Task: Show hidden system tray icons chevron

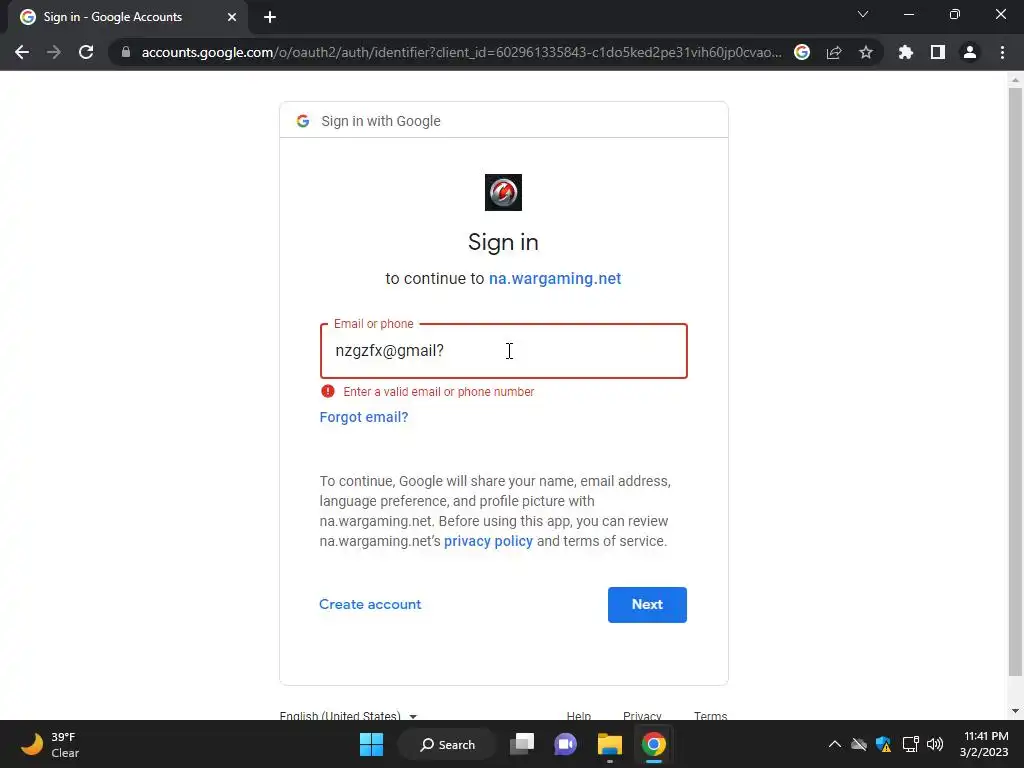Action: tap(835, 744)
